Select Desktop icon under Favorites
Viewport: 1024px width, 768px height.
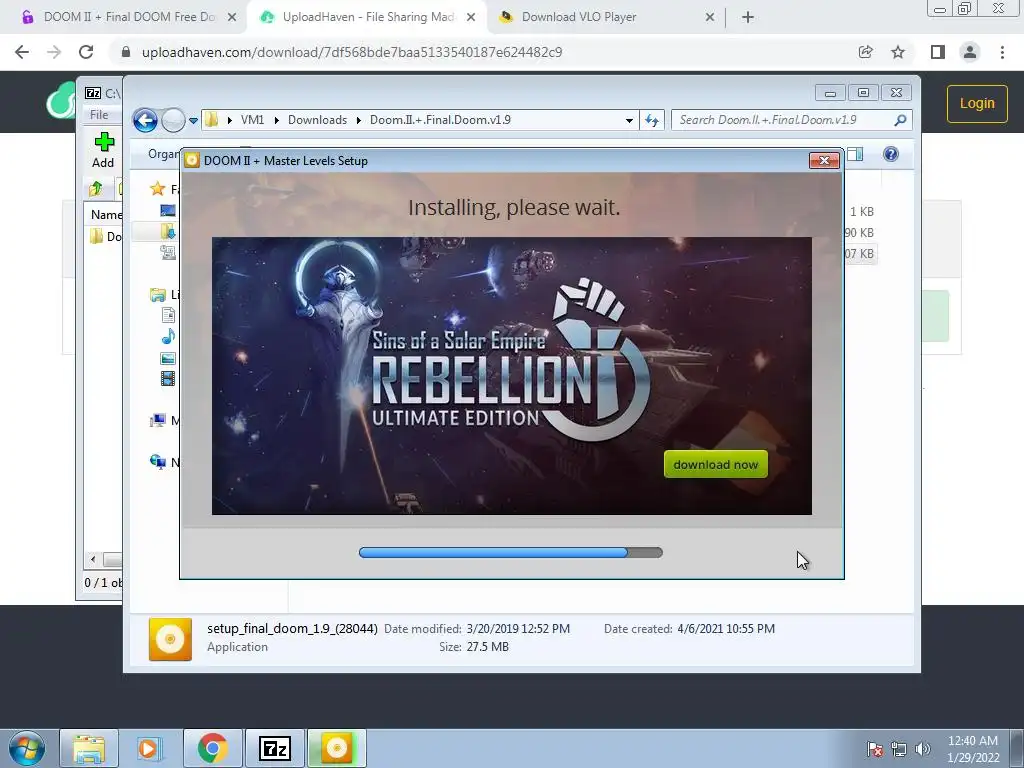click(x=168, y=210)
